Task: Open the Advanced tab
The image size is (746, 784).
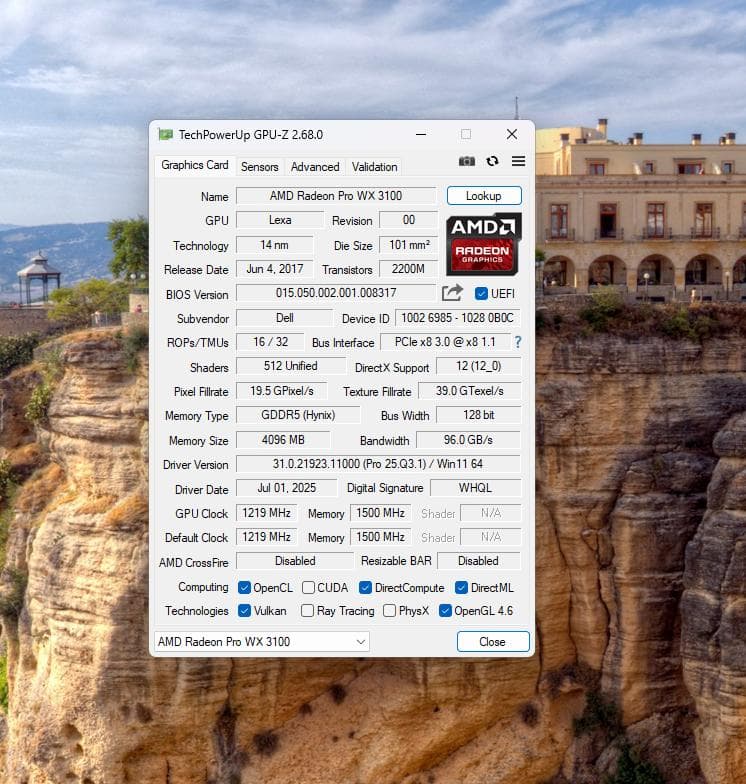Action: [315, 166]
